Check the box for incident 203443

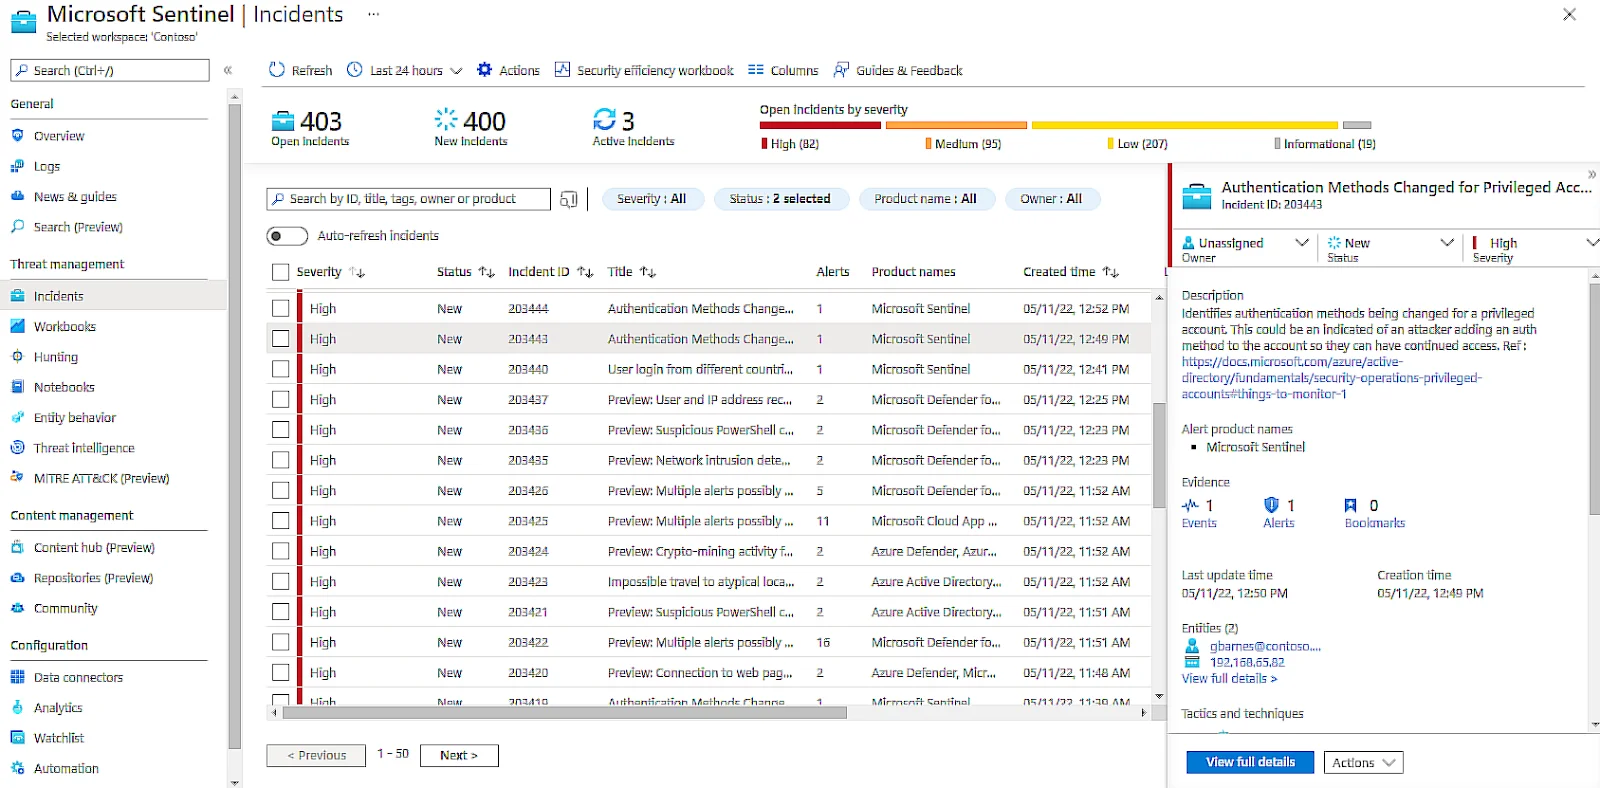pos(280,339)
